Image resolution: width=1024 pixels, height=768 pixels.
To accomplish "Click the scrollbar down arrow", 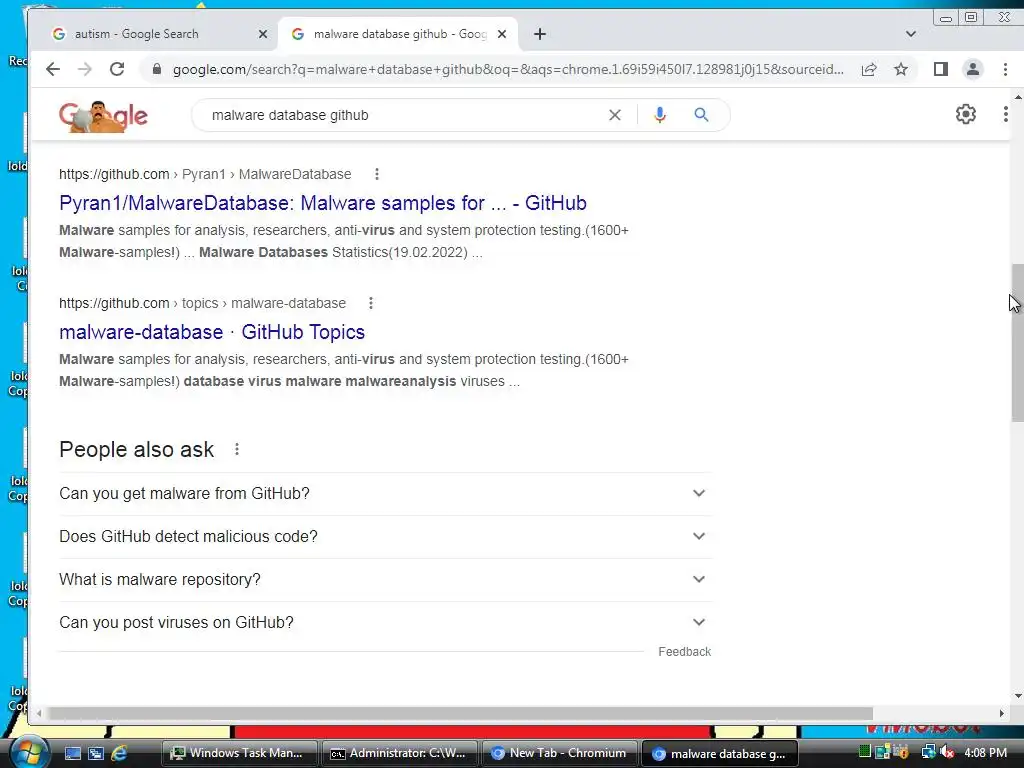I will pos(1017,696).
